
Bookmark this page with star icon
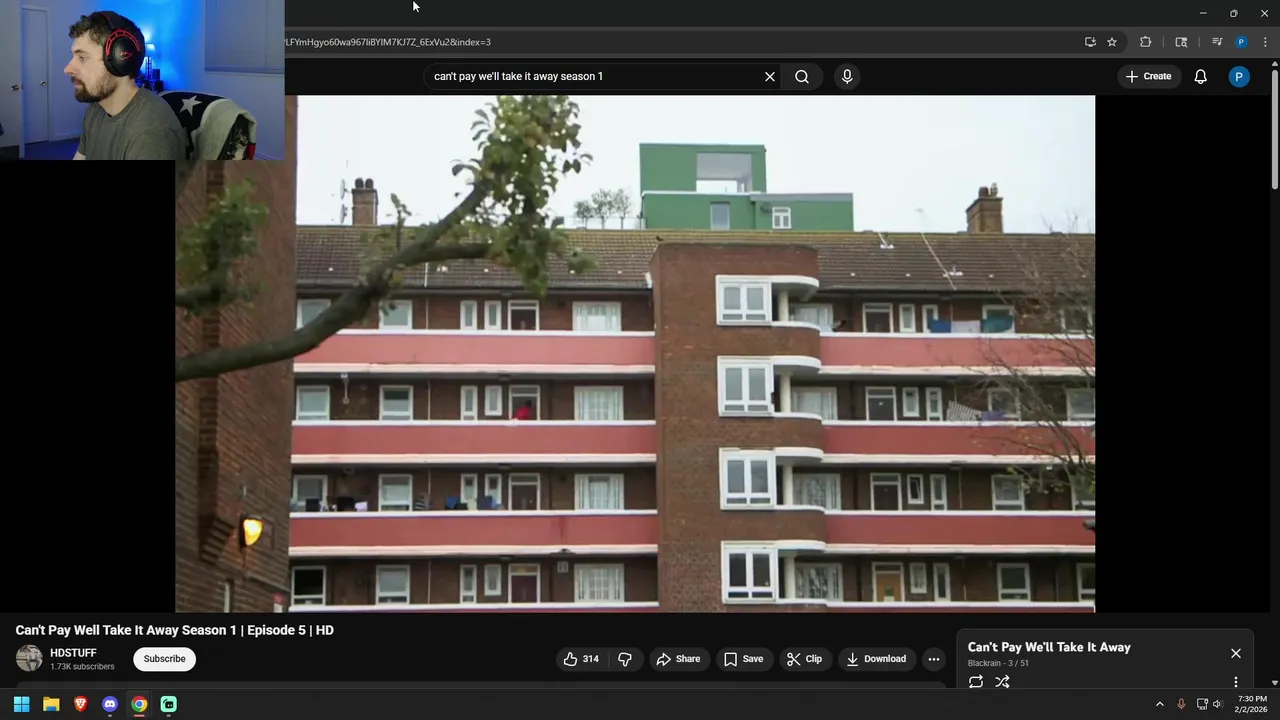click(x=1112, y=42)
